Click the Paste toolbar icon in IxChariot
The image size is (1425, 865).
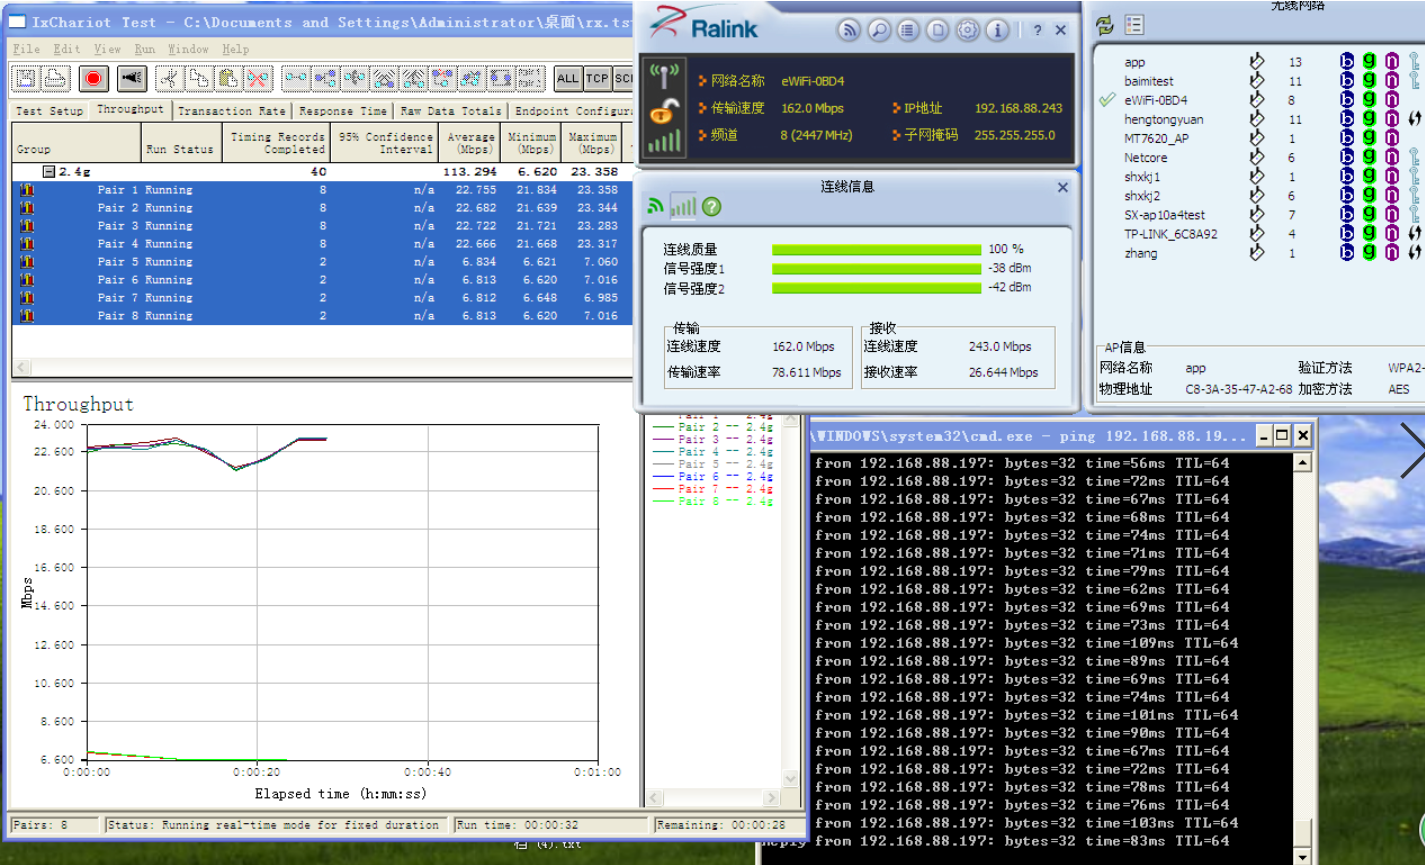[227, 78]
